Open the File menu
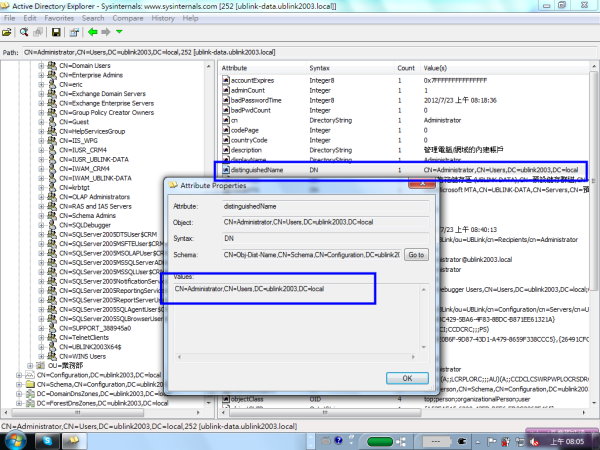The height and width of the screenshot is (450, 600). [x=10, y=18]
